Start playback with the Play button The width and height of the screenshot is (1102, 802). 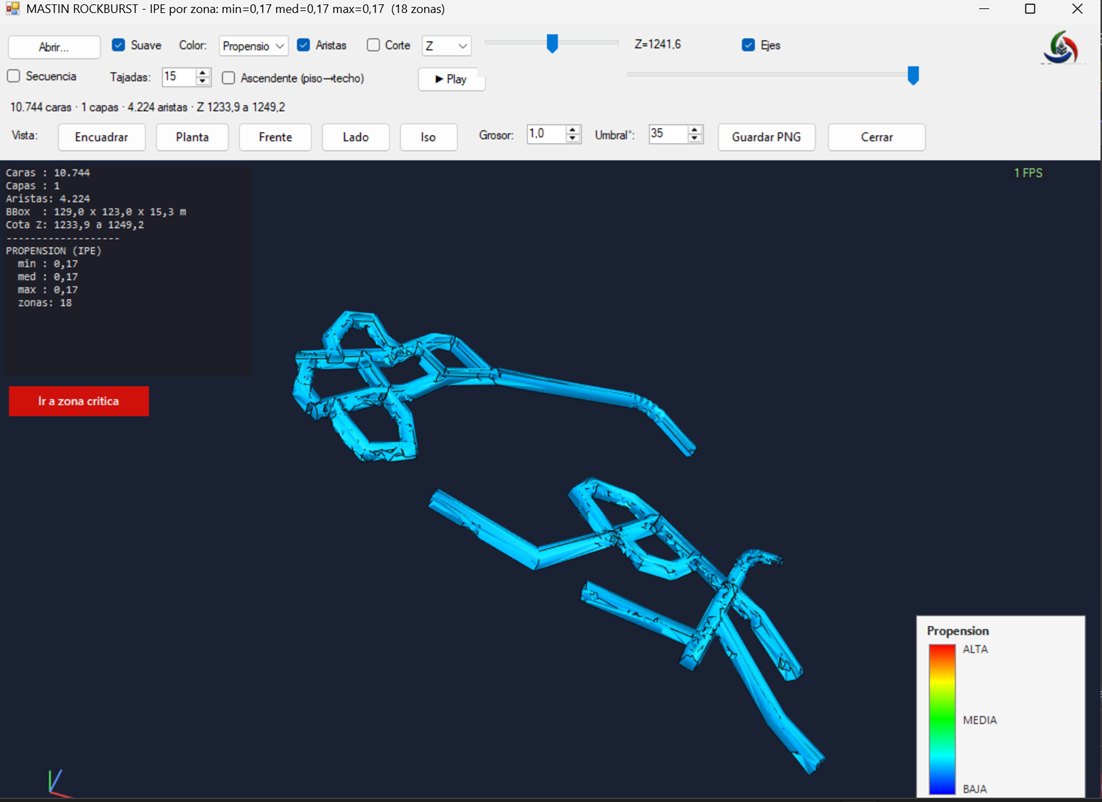[450, 79]
